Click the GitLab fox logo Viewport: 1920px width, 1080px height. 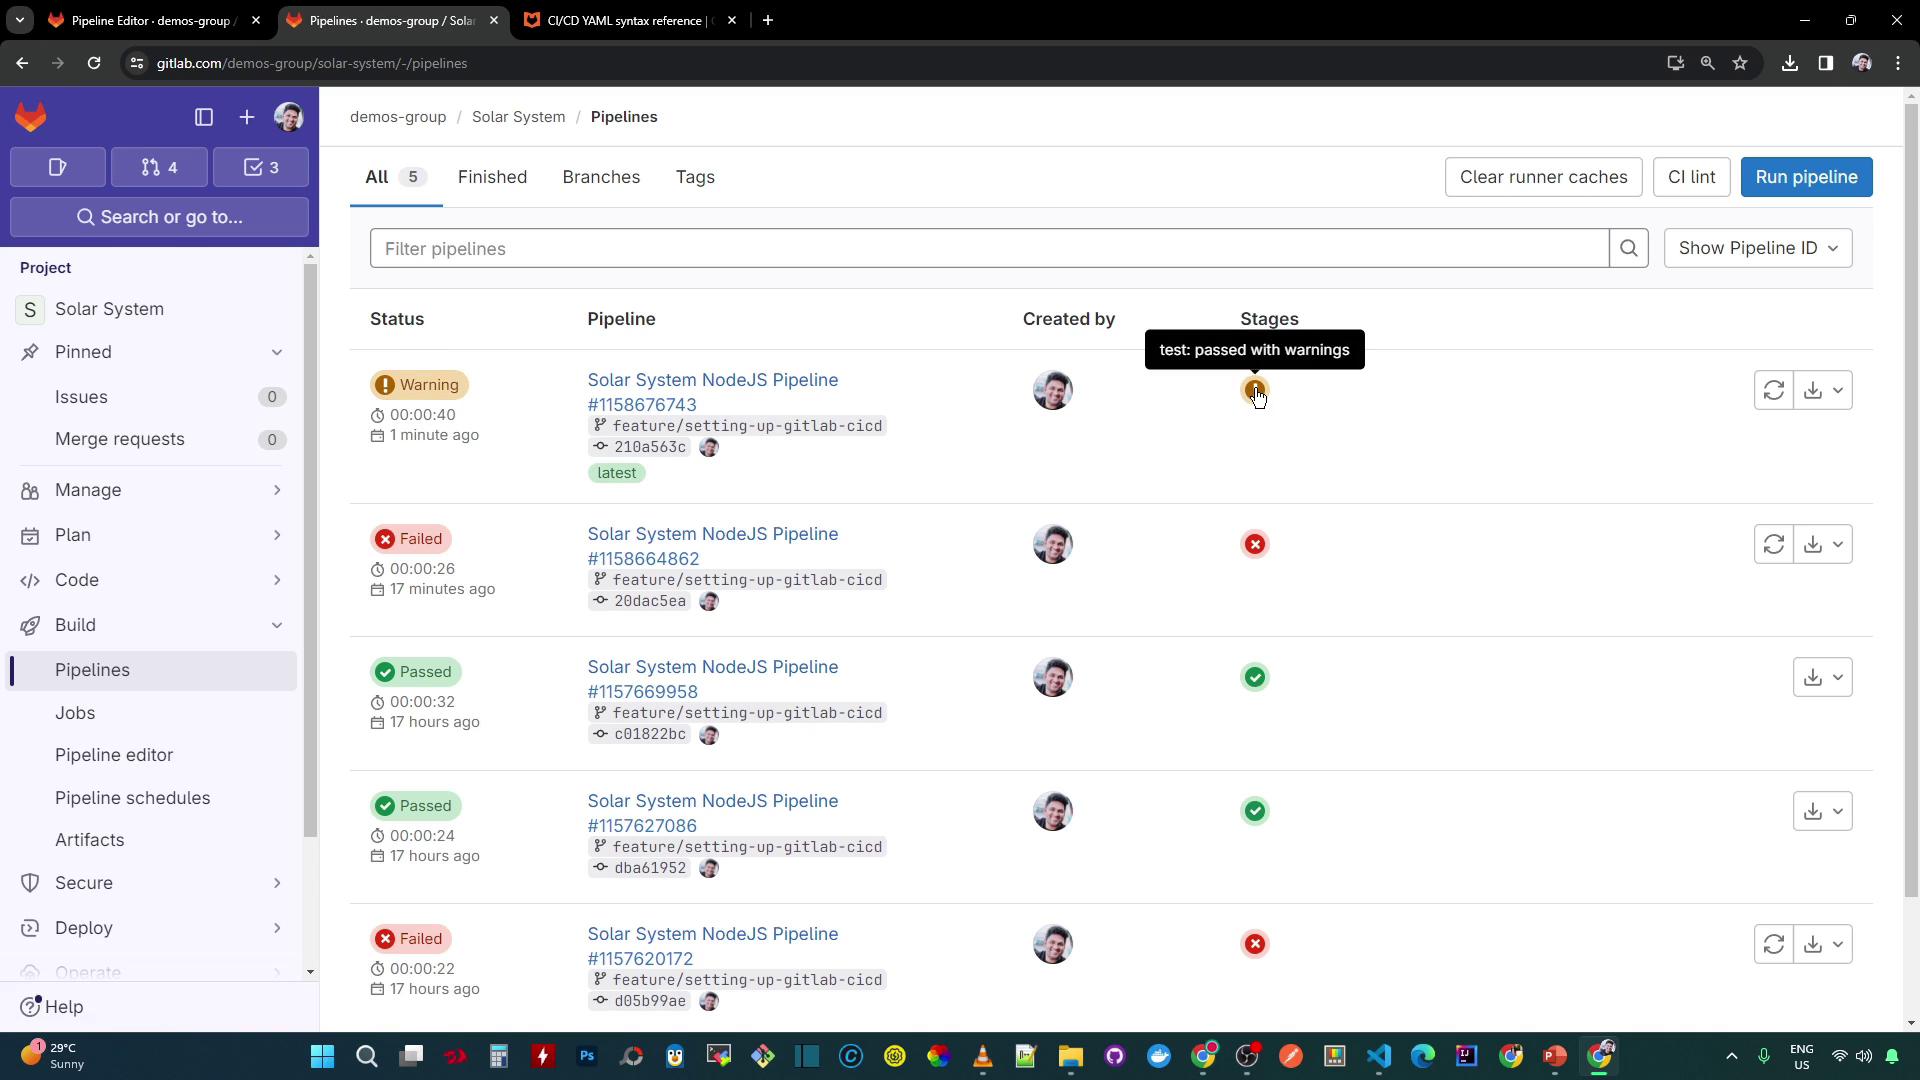pos(31,117)
